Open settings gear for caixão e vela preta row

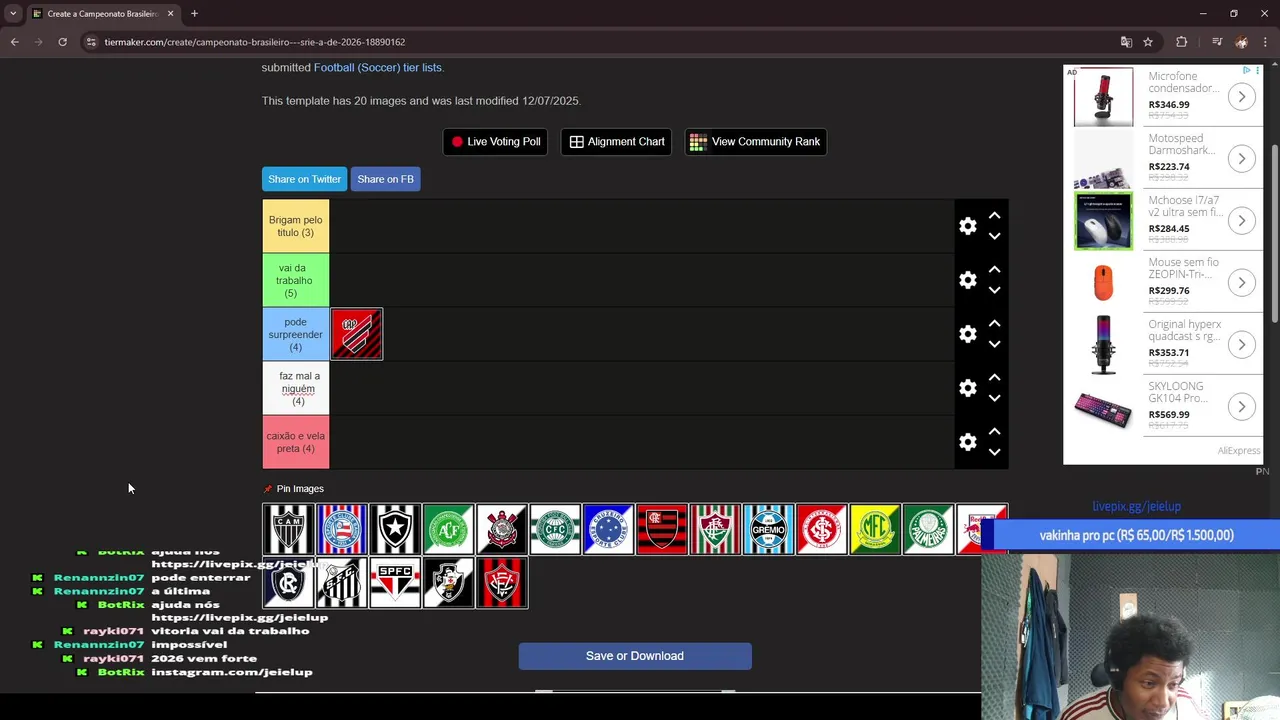point(967,442)
